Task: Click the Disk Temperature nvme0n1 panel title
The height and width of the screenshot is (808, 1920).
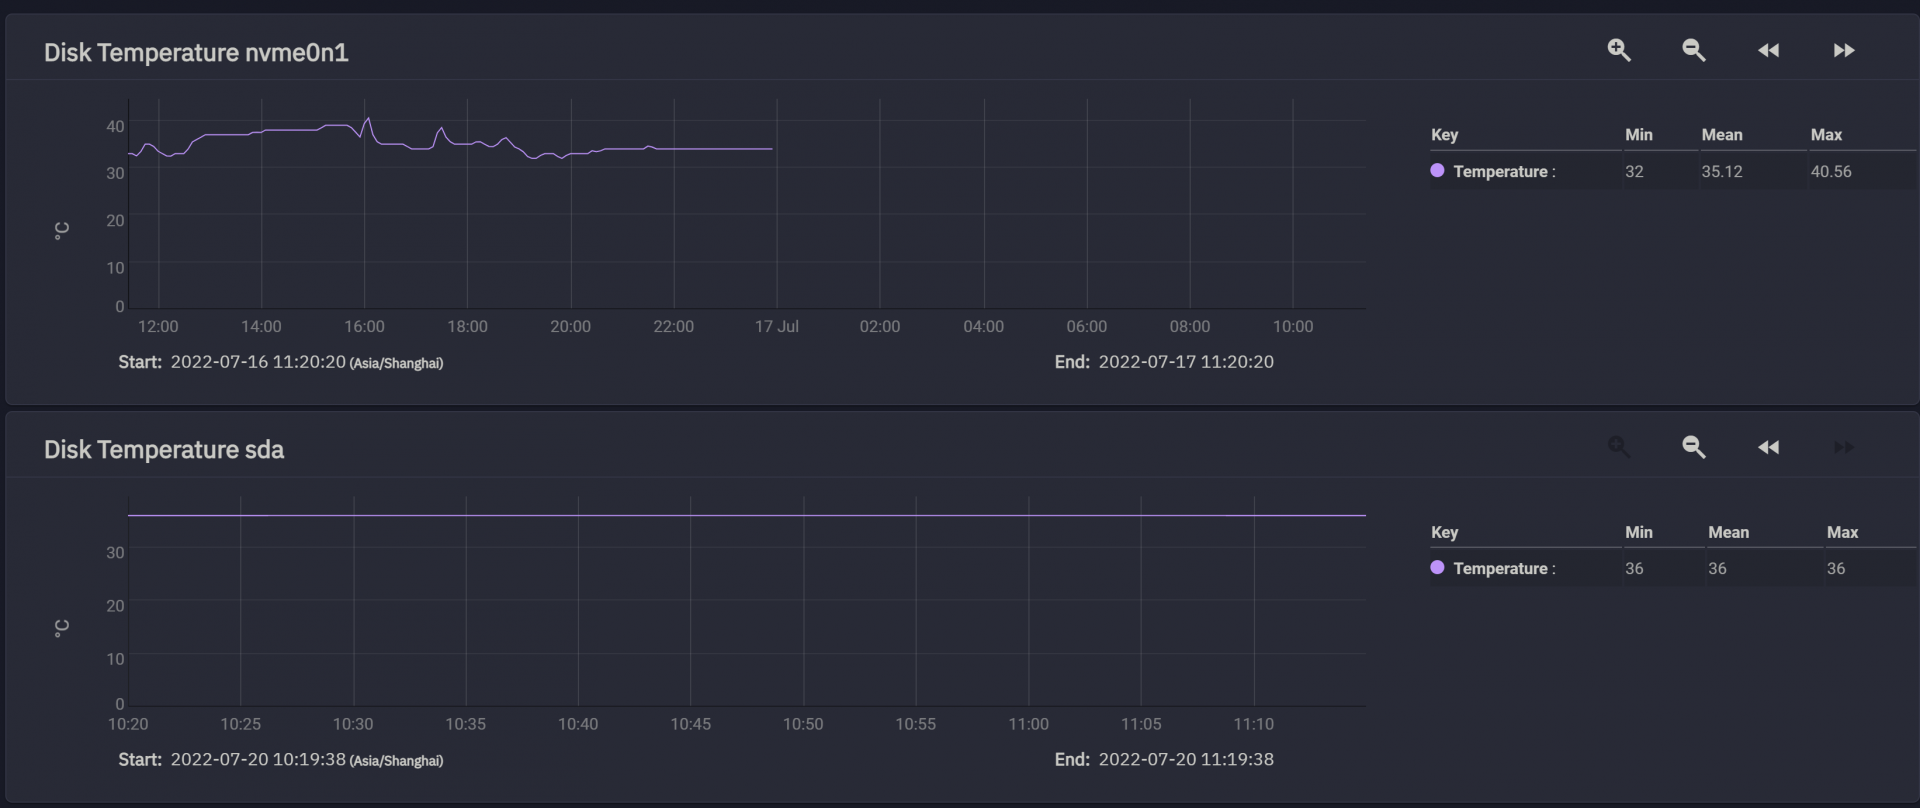Action: pos(196,52)
